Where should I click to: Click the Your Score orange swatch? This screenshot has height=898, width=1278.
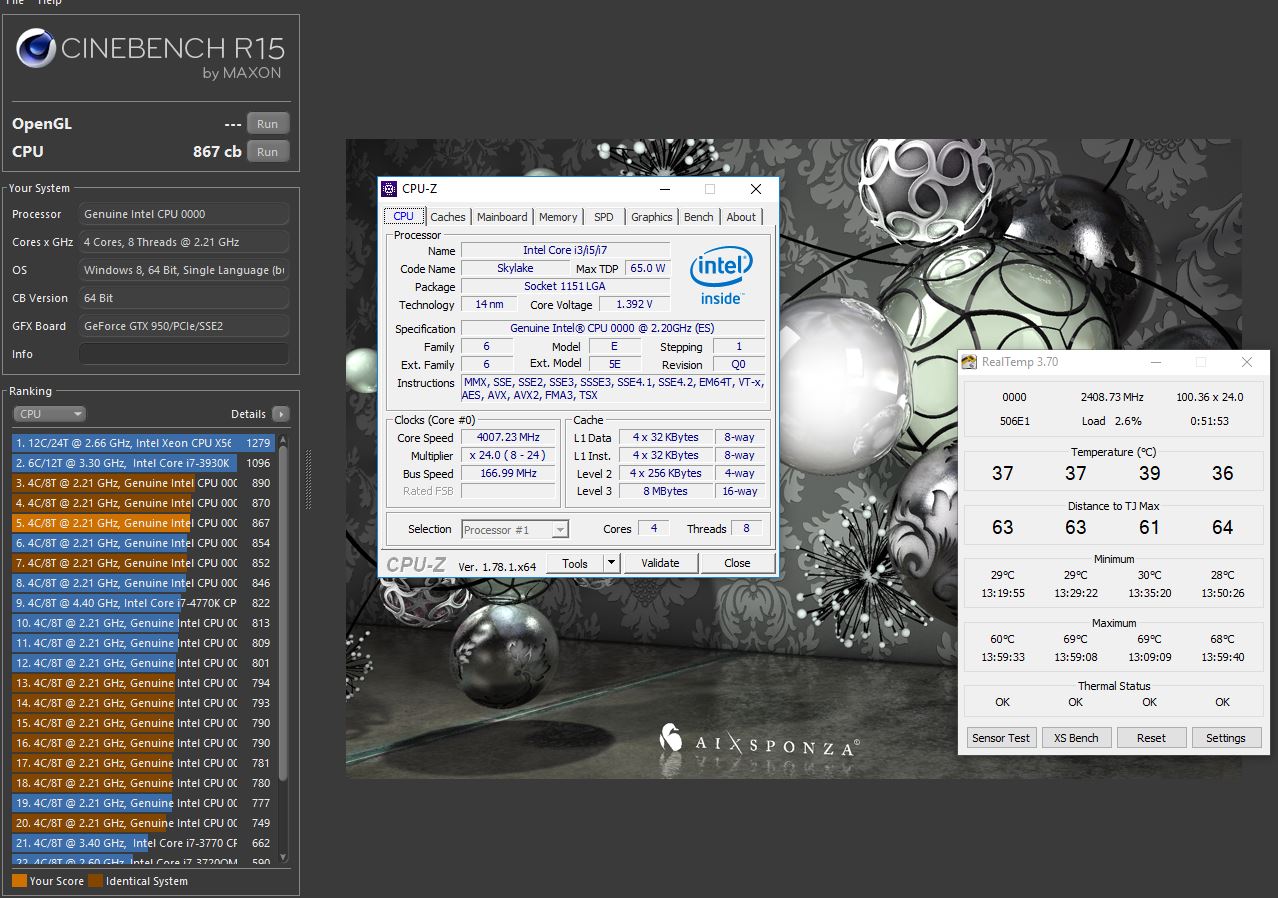click(19, 881)
